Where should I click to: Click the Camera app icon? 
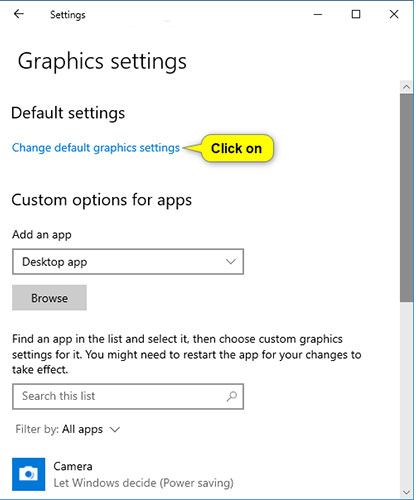29,474
